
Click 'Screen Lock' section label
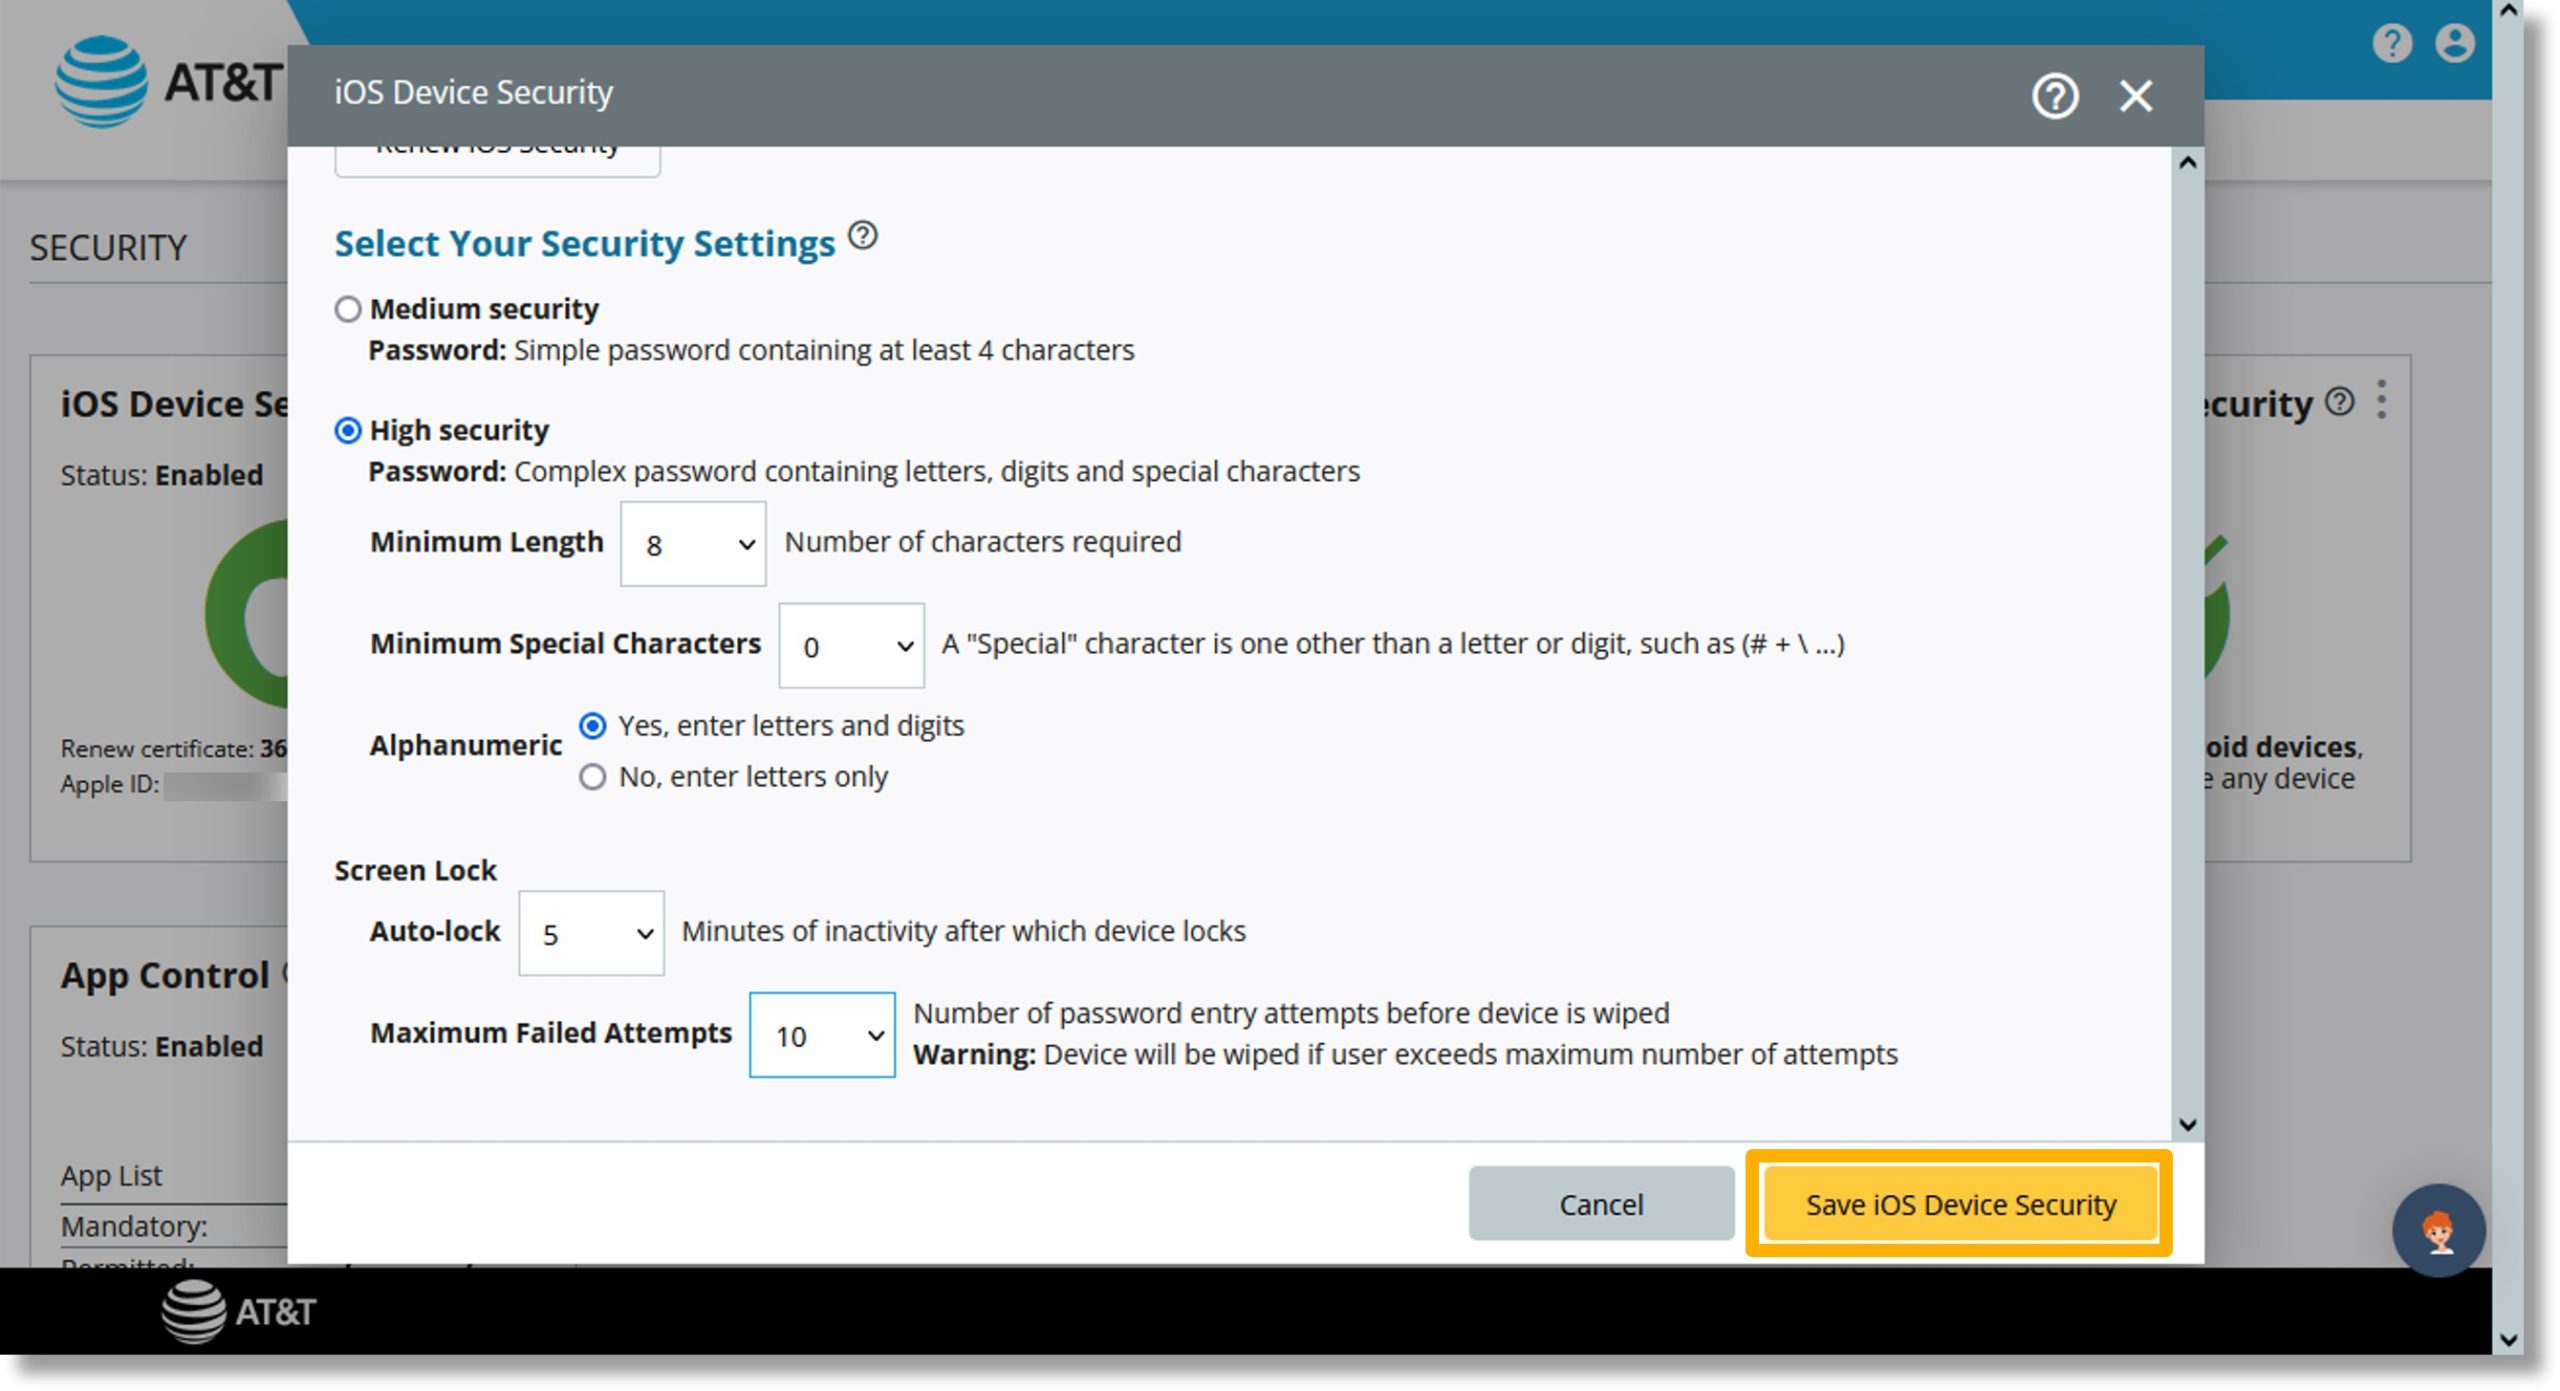click(415, 870)
